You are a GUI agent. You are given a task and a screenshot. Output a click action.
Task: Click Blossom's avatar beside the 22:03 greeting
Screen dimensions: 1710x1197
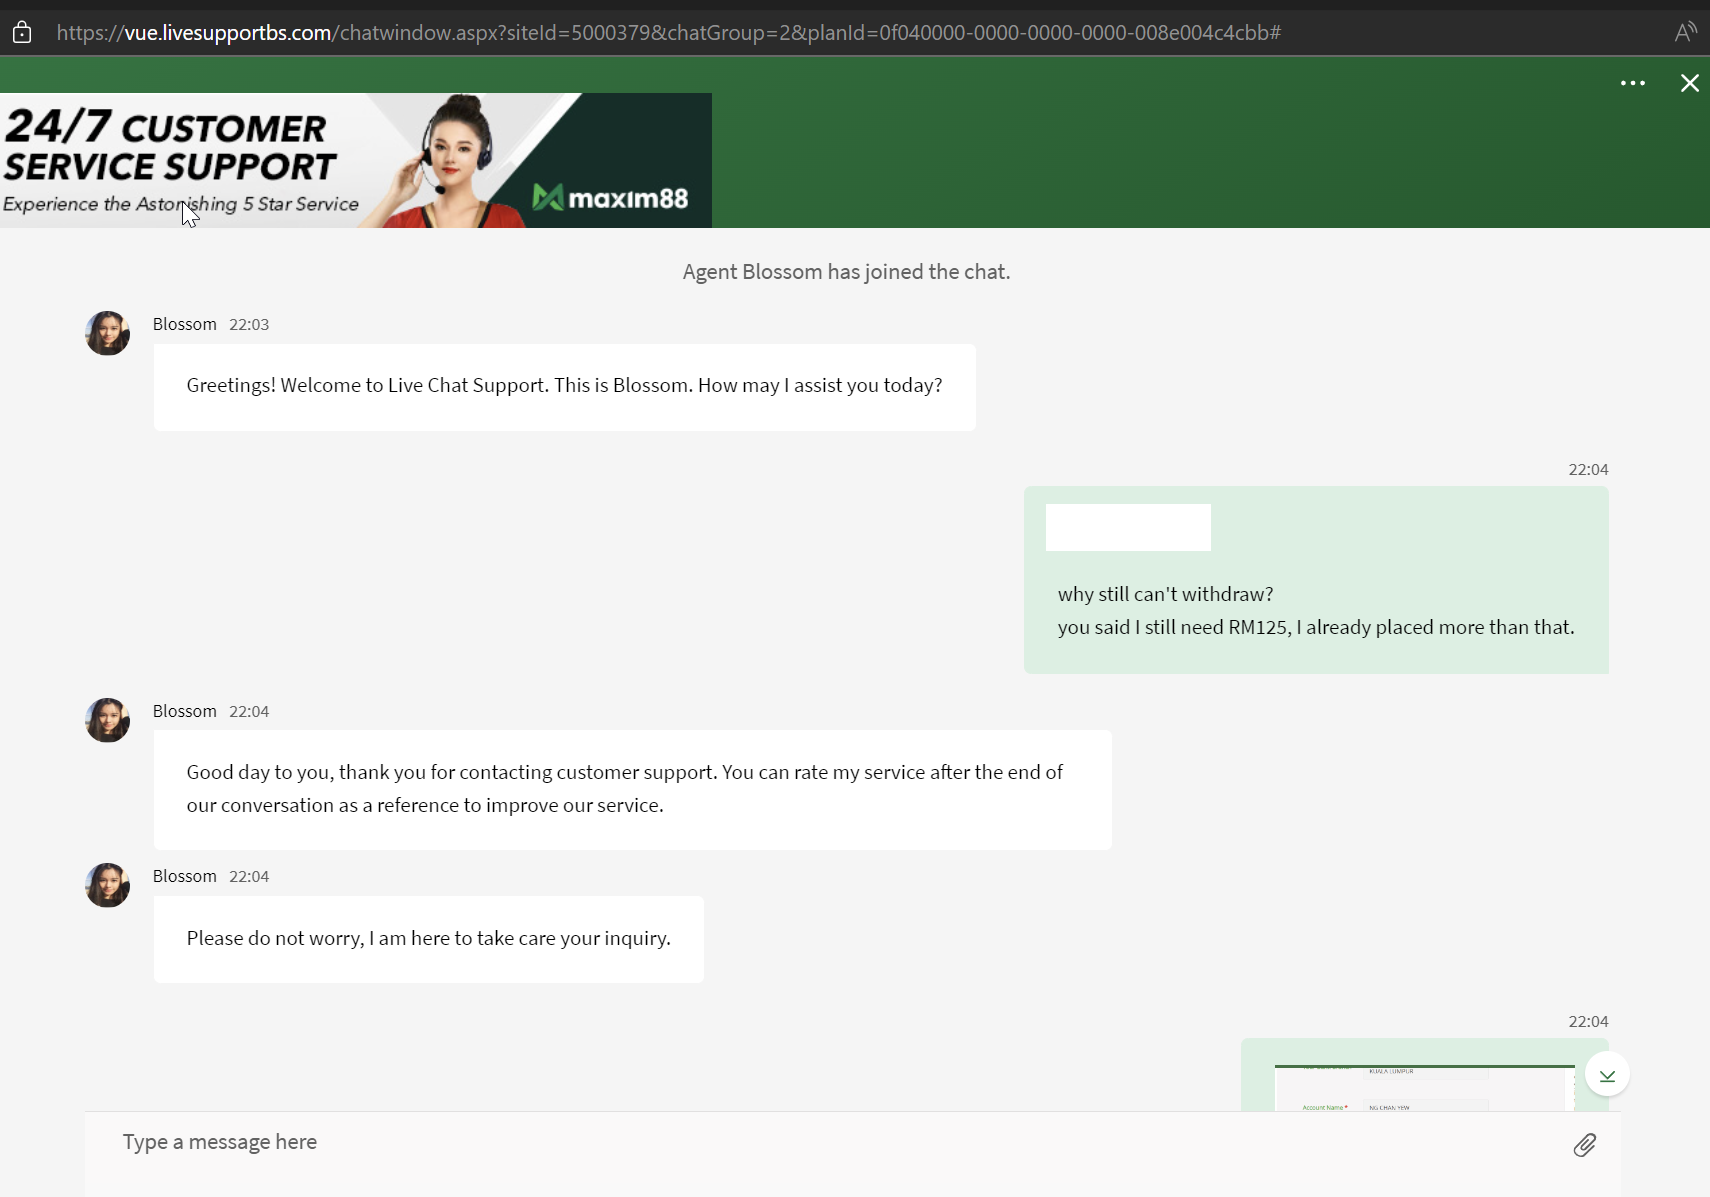click(108, 333)
